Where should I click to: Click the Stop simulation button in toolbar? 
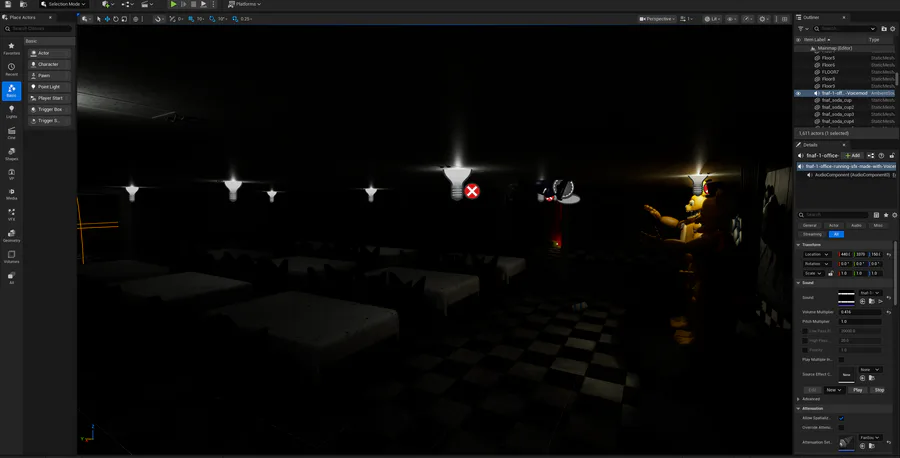tap(193, 4)
